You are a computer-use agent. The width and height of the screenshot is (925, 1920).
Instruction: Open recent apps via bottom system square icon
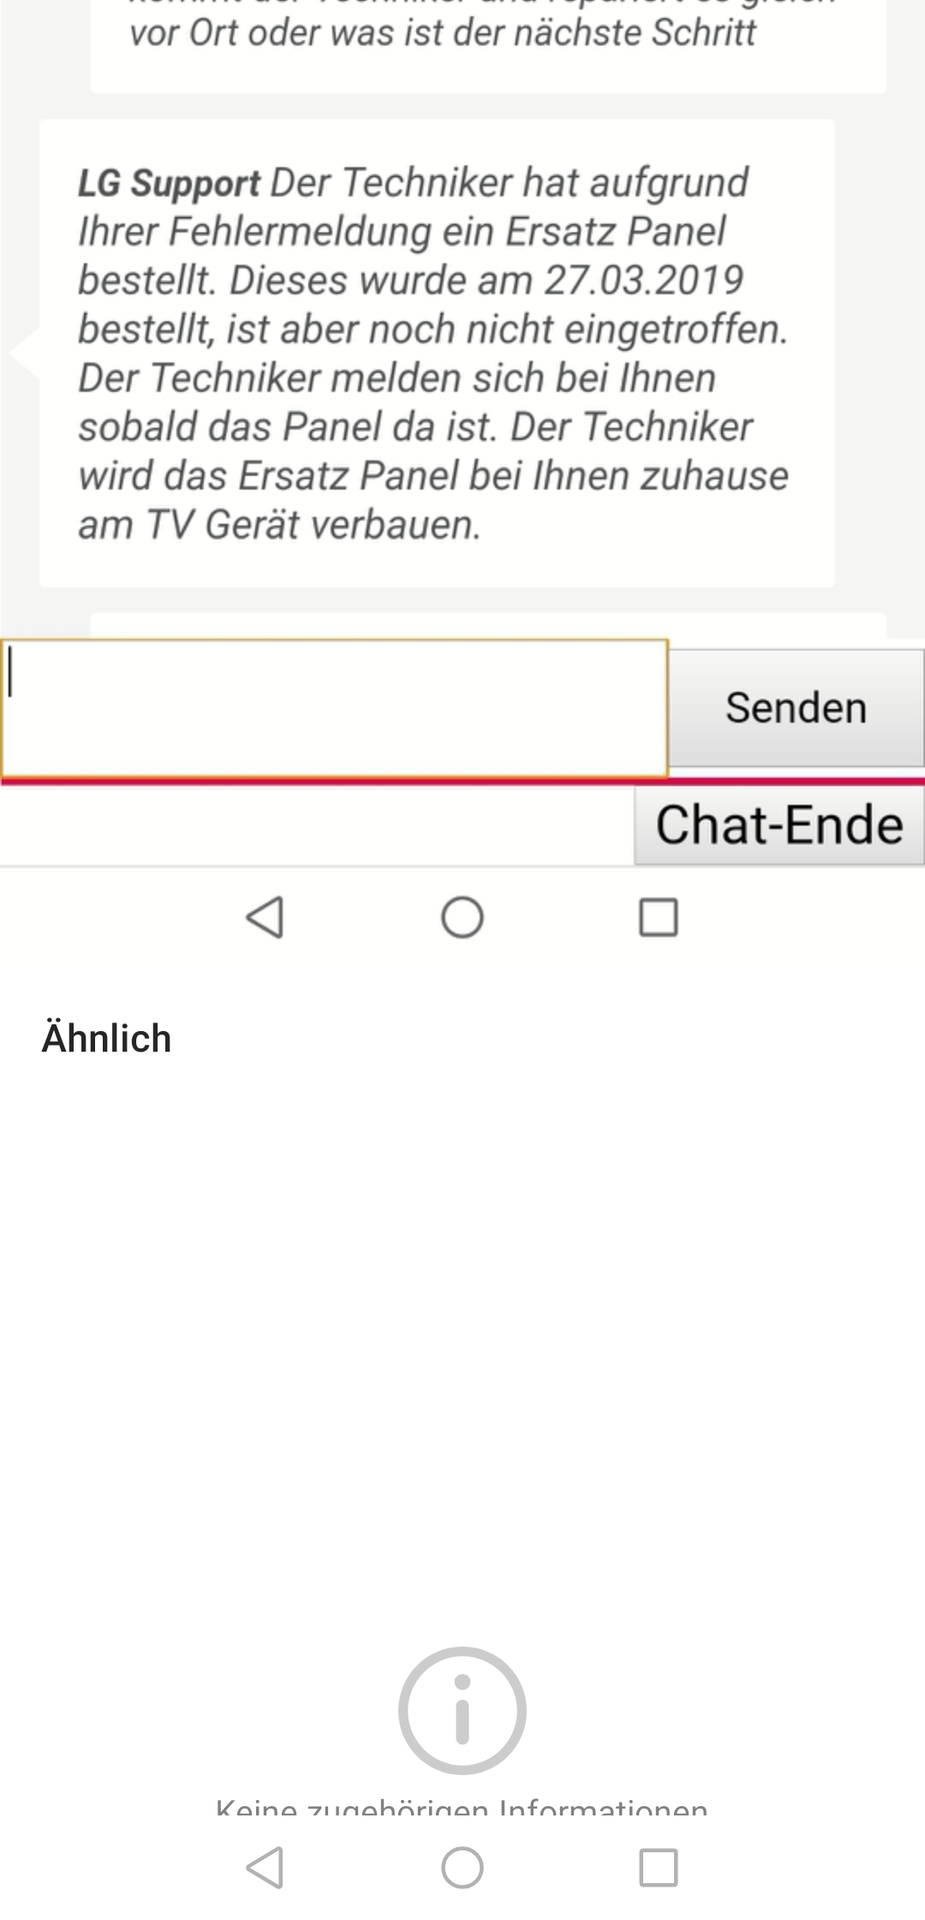tap(658, 1867)
